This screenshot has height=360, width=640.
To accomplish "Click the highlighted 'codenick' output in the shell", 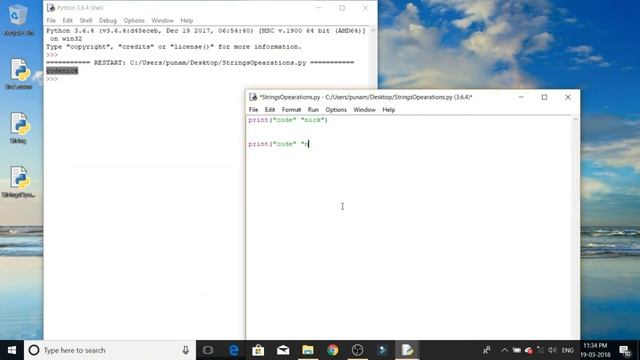I will coord(62,71).
